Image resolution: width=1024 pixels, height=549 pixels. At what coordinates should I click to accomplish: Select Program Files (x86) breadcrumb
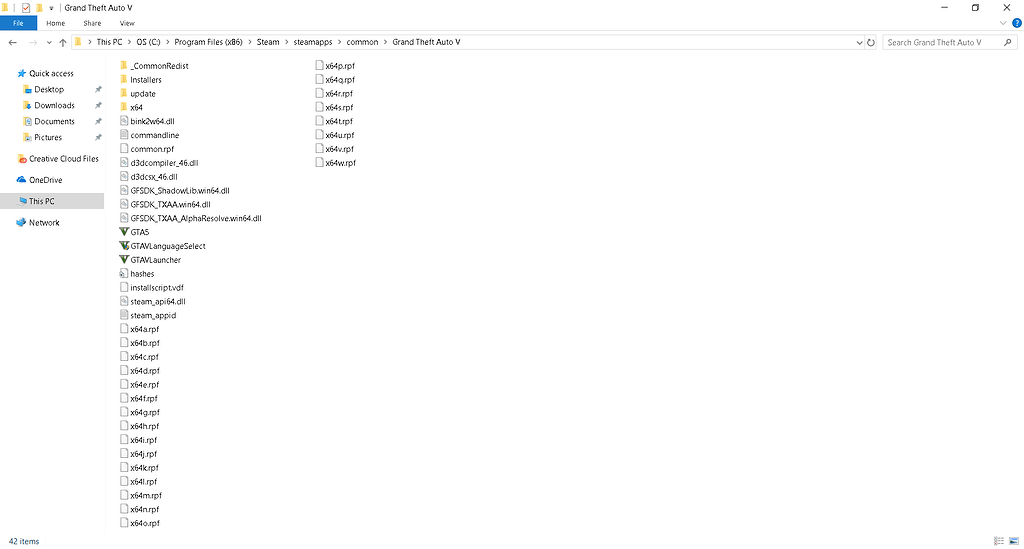208,42
